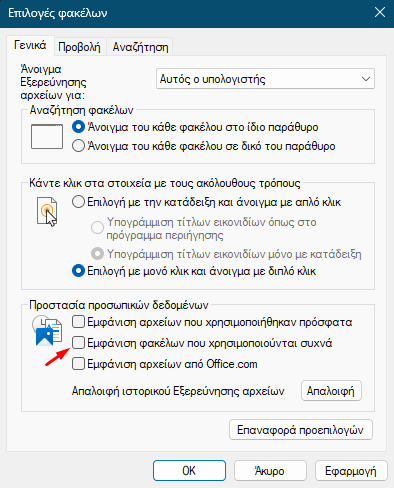This screenshot has height=488, width=394.
Task: Open the Αυτός ο υπολογιστής dropdown
Action: click(265, 79)
